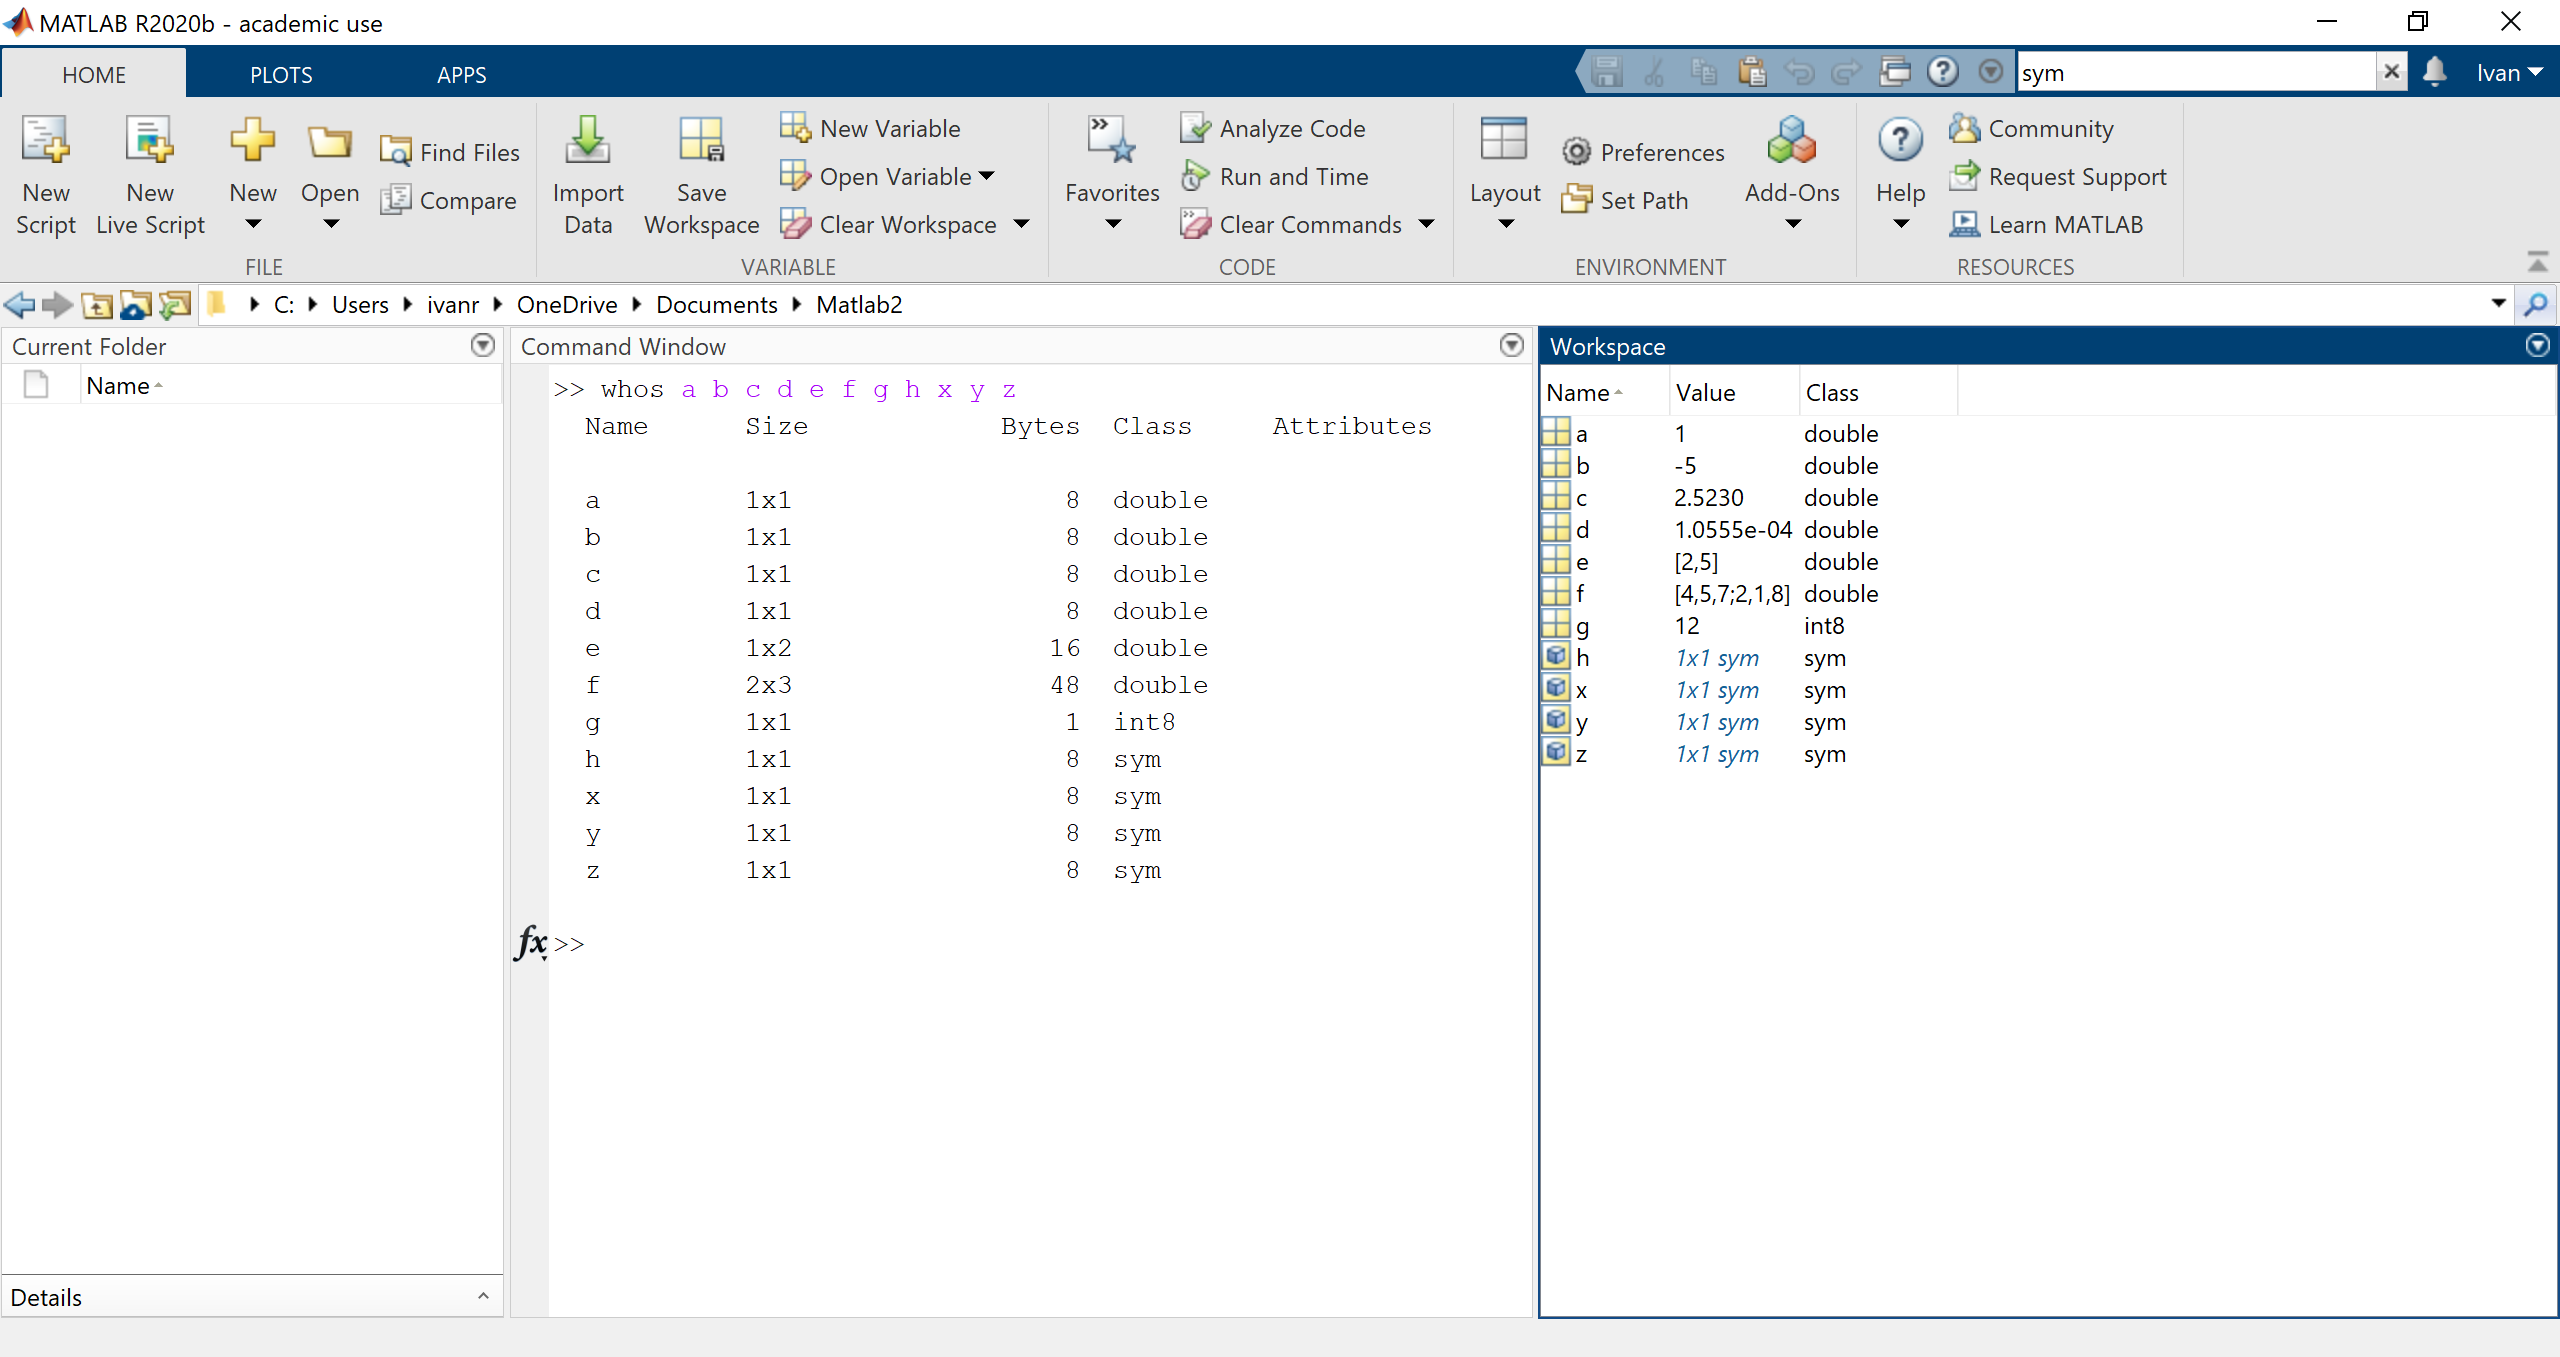Click the documentation search field
The width and height of the screenshot is (2560, 1357).
pos(2196,73)
